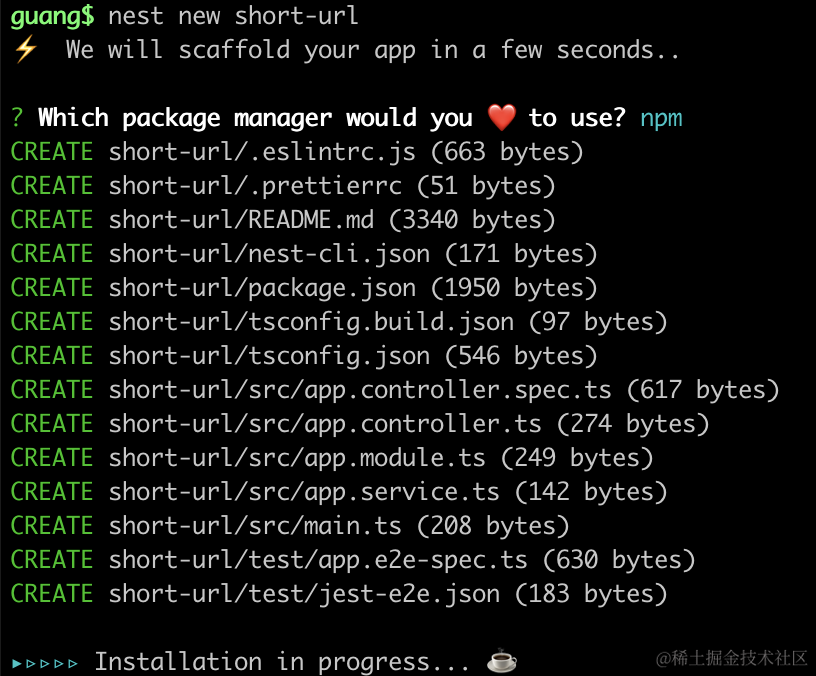Click the short-url/tsconfig.build.json file path
Viewport: 816px width, 676px height.
pyautogui.click(x=311, y=322)
